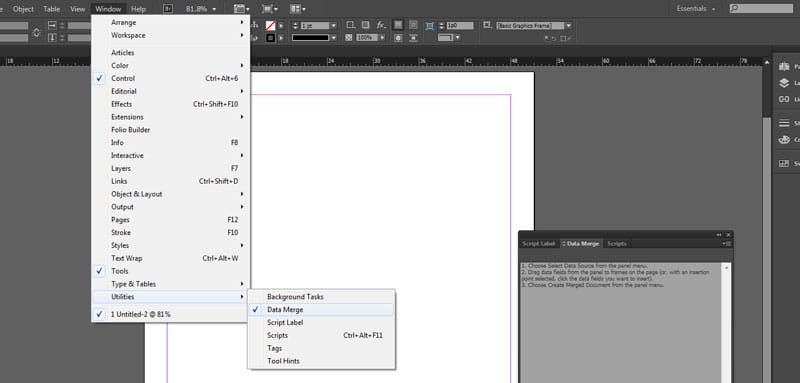This screenshot has width=800, height=383.
Task: Open the Data Merge panel flyout menu icon
Action: pos(728,244)
